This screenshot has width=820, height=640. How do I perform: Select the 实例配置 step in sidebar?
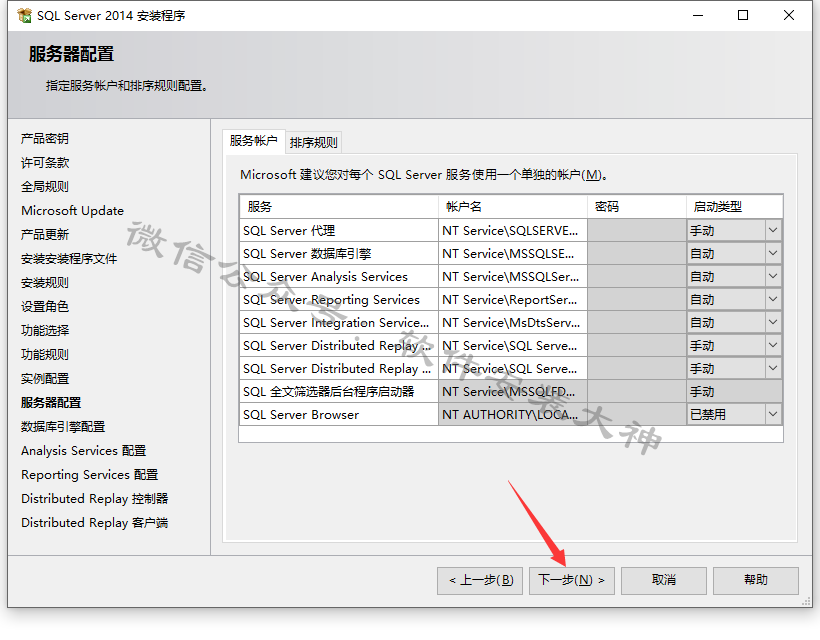point(45,379)
